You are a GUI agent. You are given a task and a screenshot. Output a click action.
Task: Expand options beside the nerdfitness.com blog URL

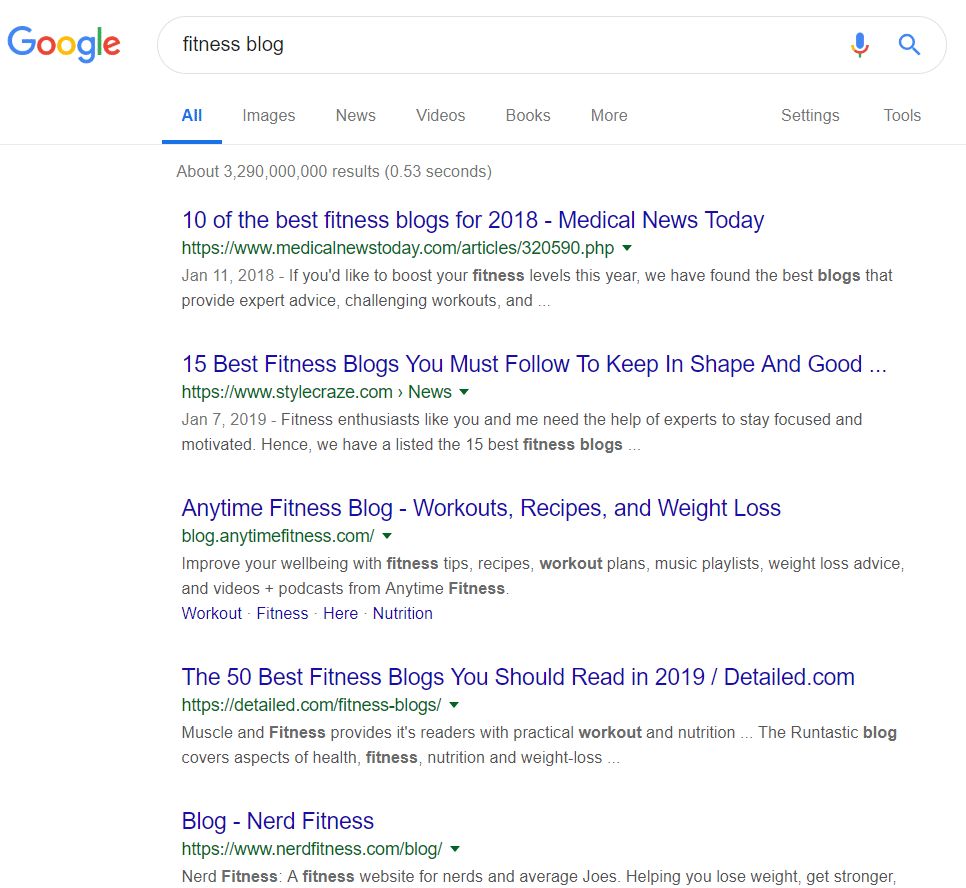point(455,849)
